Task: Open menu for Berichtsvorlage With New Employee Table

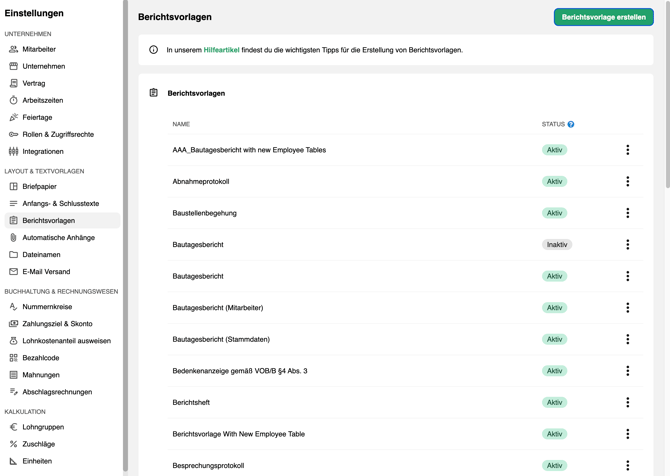Action: (628, 434)
